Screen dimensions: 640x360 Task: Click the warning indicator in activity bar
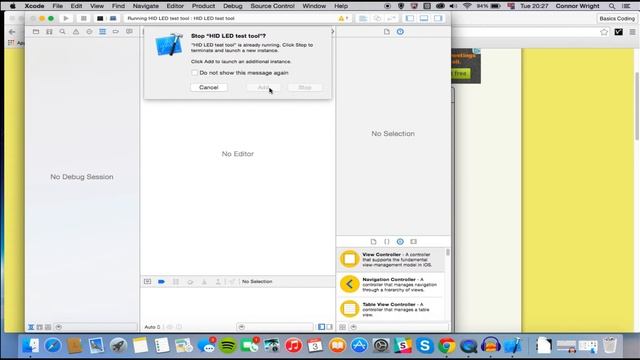[x=343, y=18]
